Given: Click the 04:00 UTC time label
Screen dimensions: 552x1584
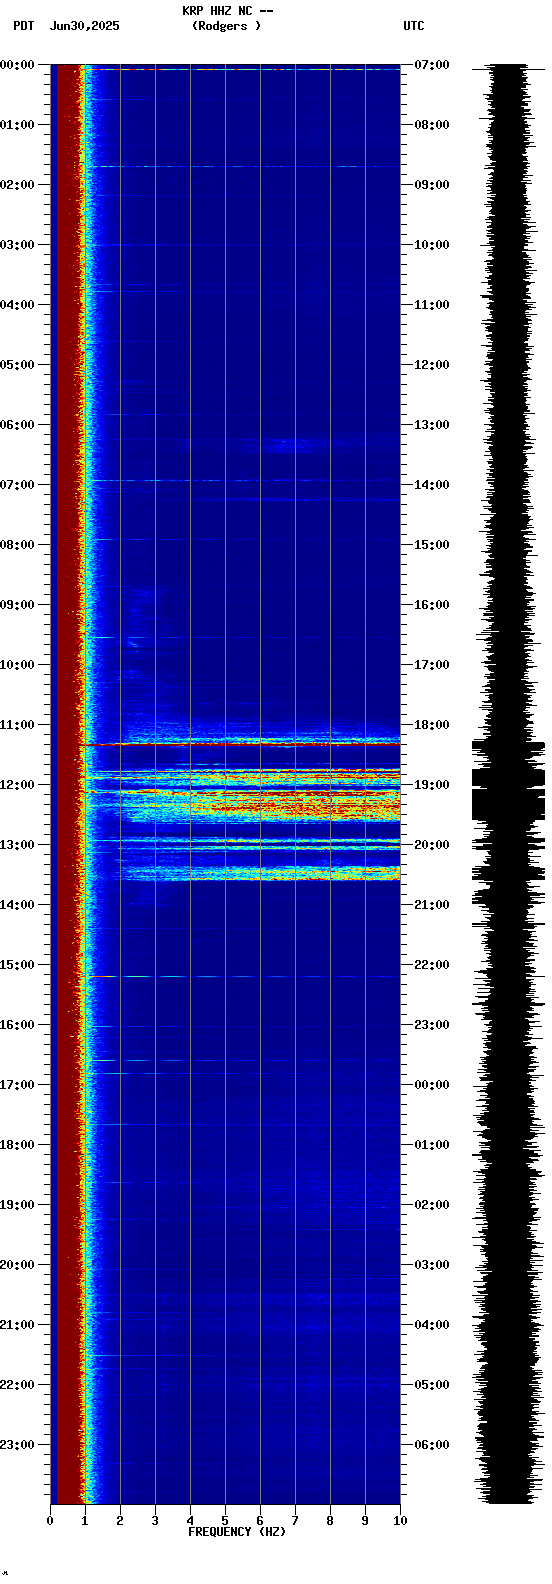Looking at the screenshot, I should tap(432, 1325).
